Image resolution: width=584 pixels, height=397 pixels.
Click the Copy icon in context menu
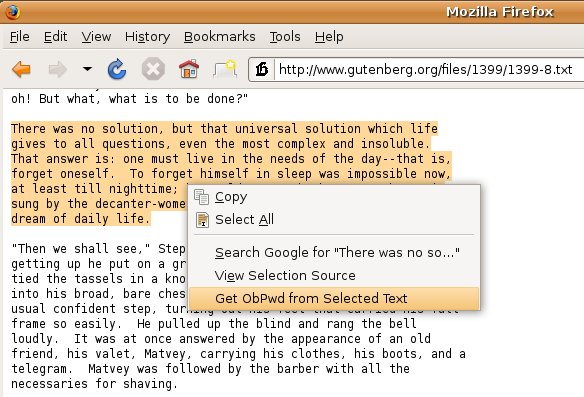pyautogui.click(x=201, y=197)
